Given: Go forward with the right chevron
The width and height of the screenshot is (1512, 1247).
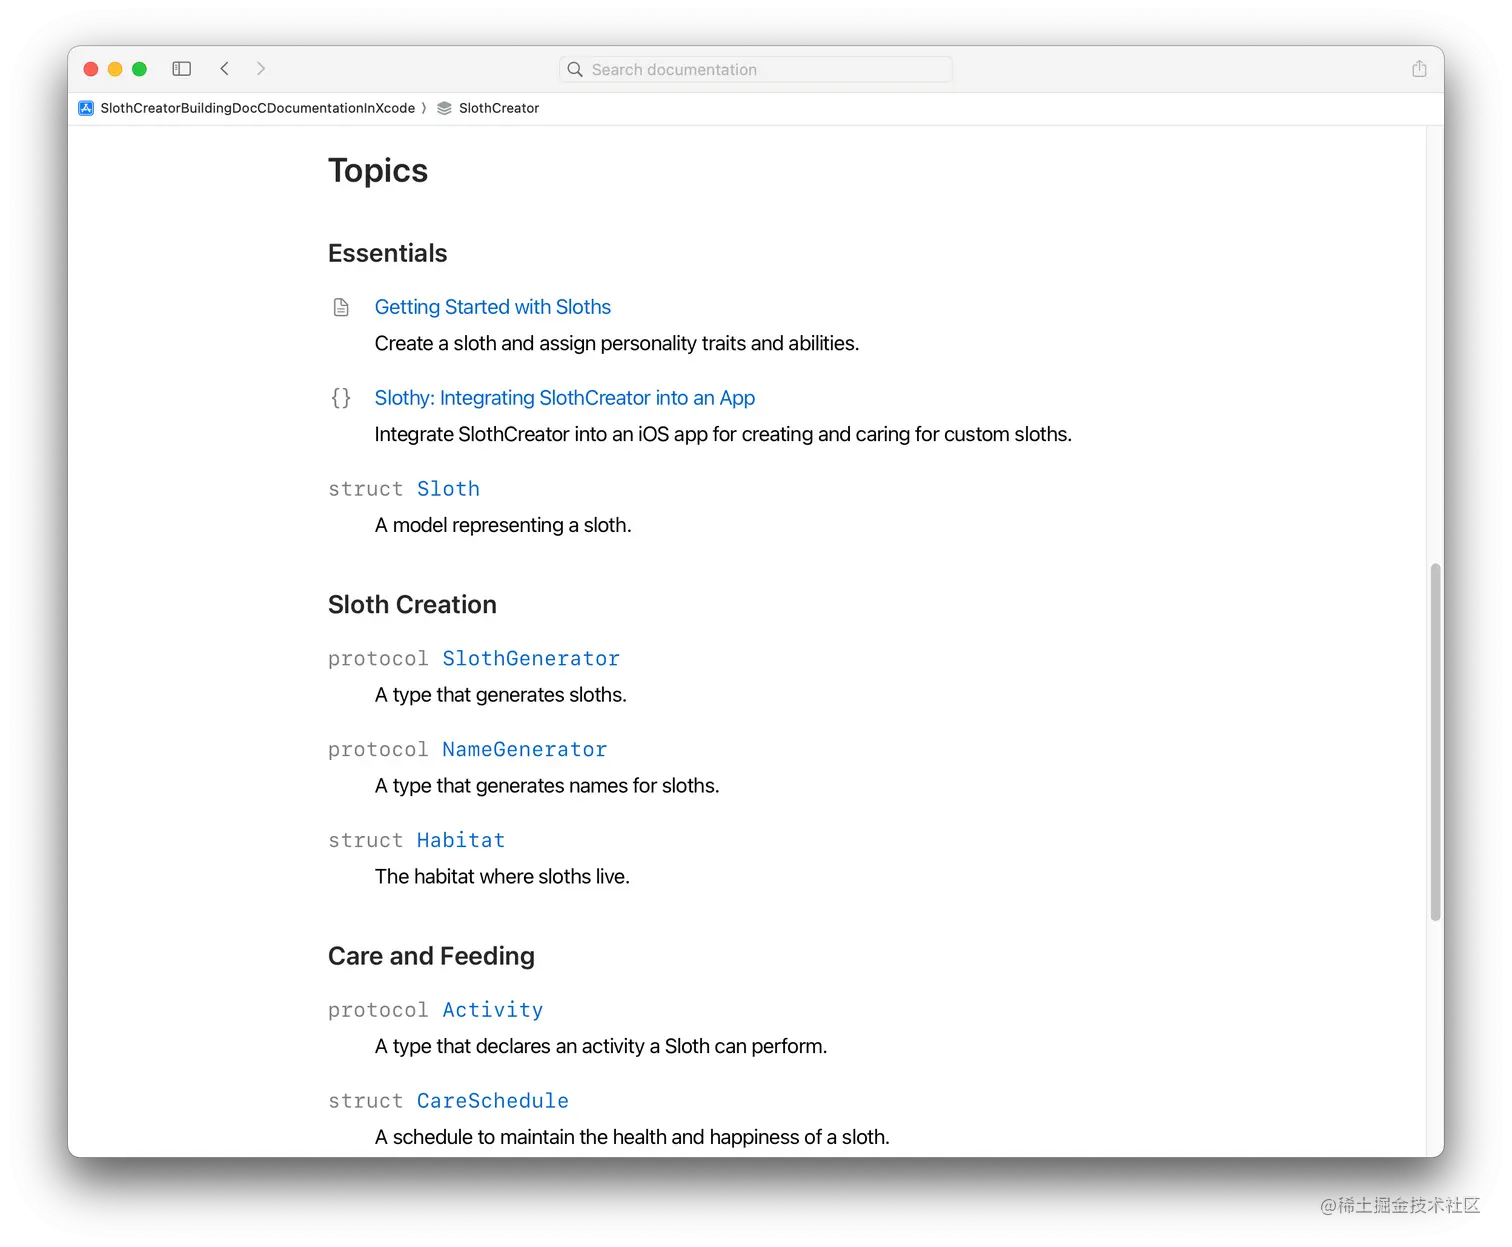Looking at the screenshot, I should point(261,69).
